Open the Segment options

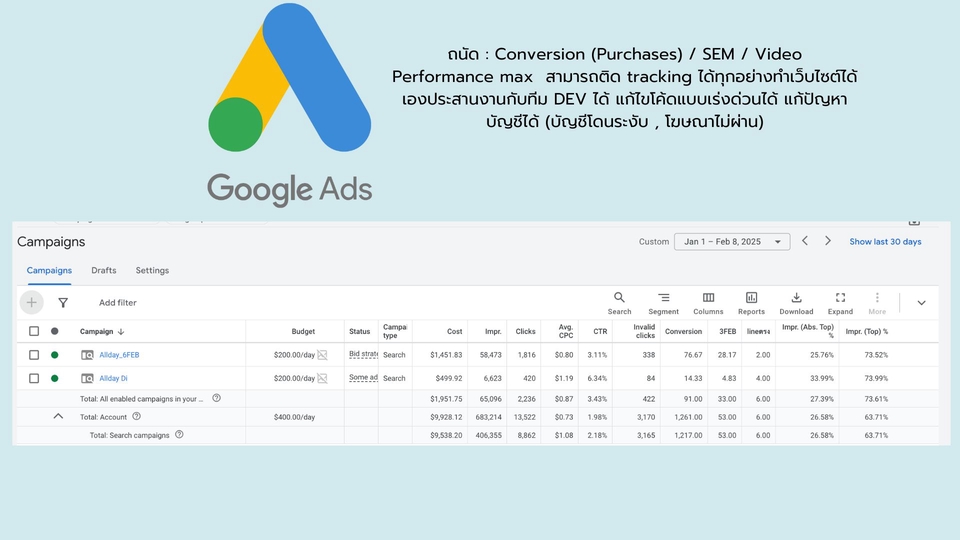663,303
